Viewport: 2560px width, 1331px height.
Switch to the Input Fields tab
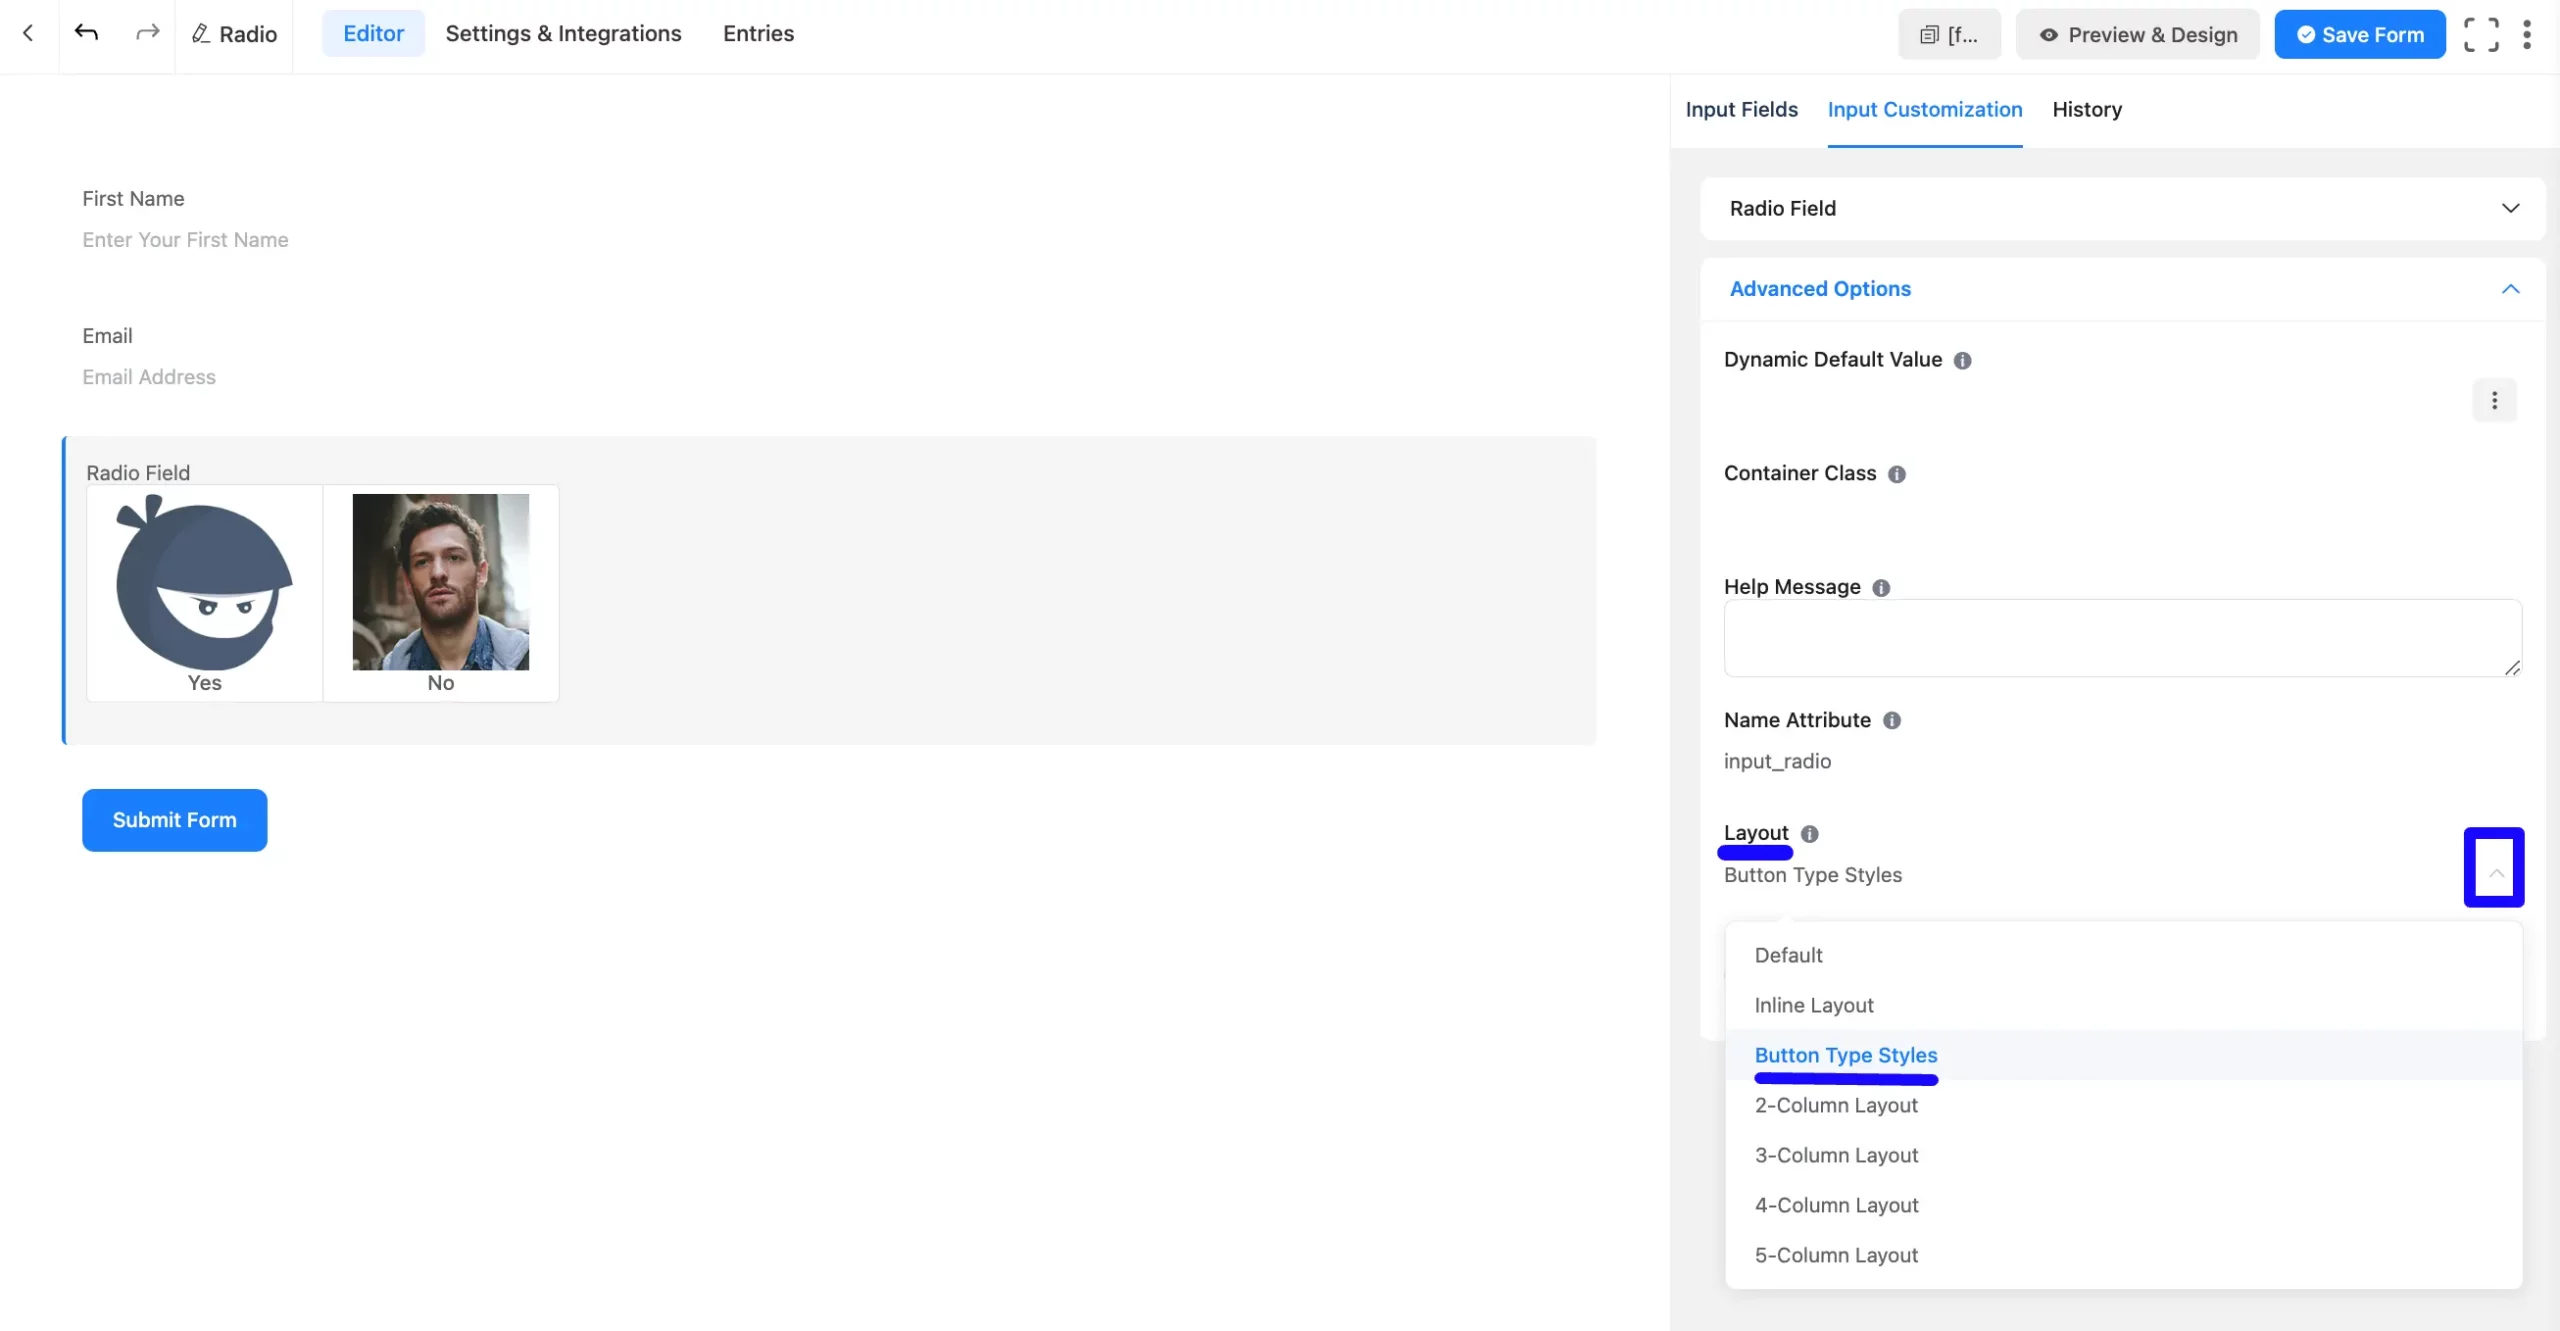click(x=1741, y=110)
